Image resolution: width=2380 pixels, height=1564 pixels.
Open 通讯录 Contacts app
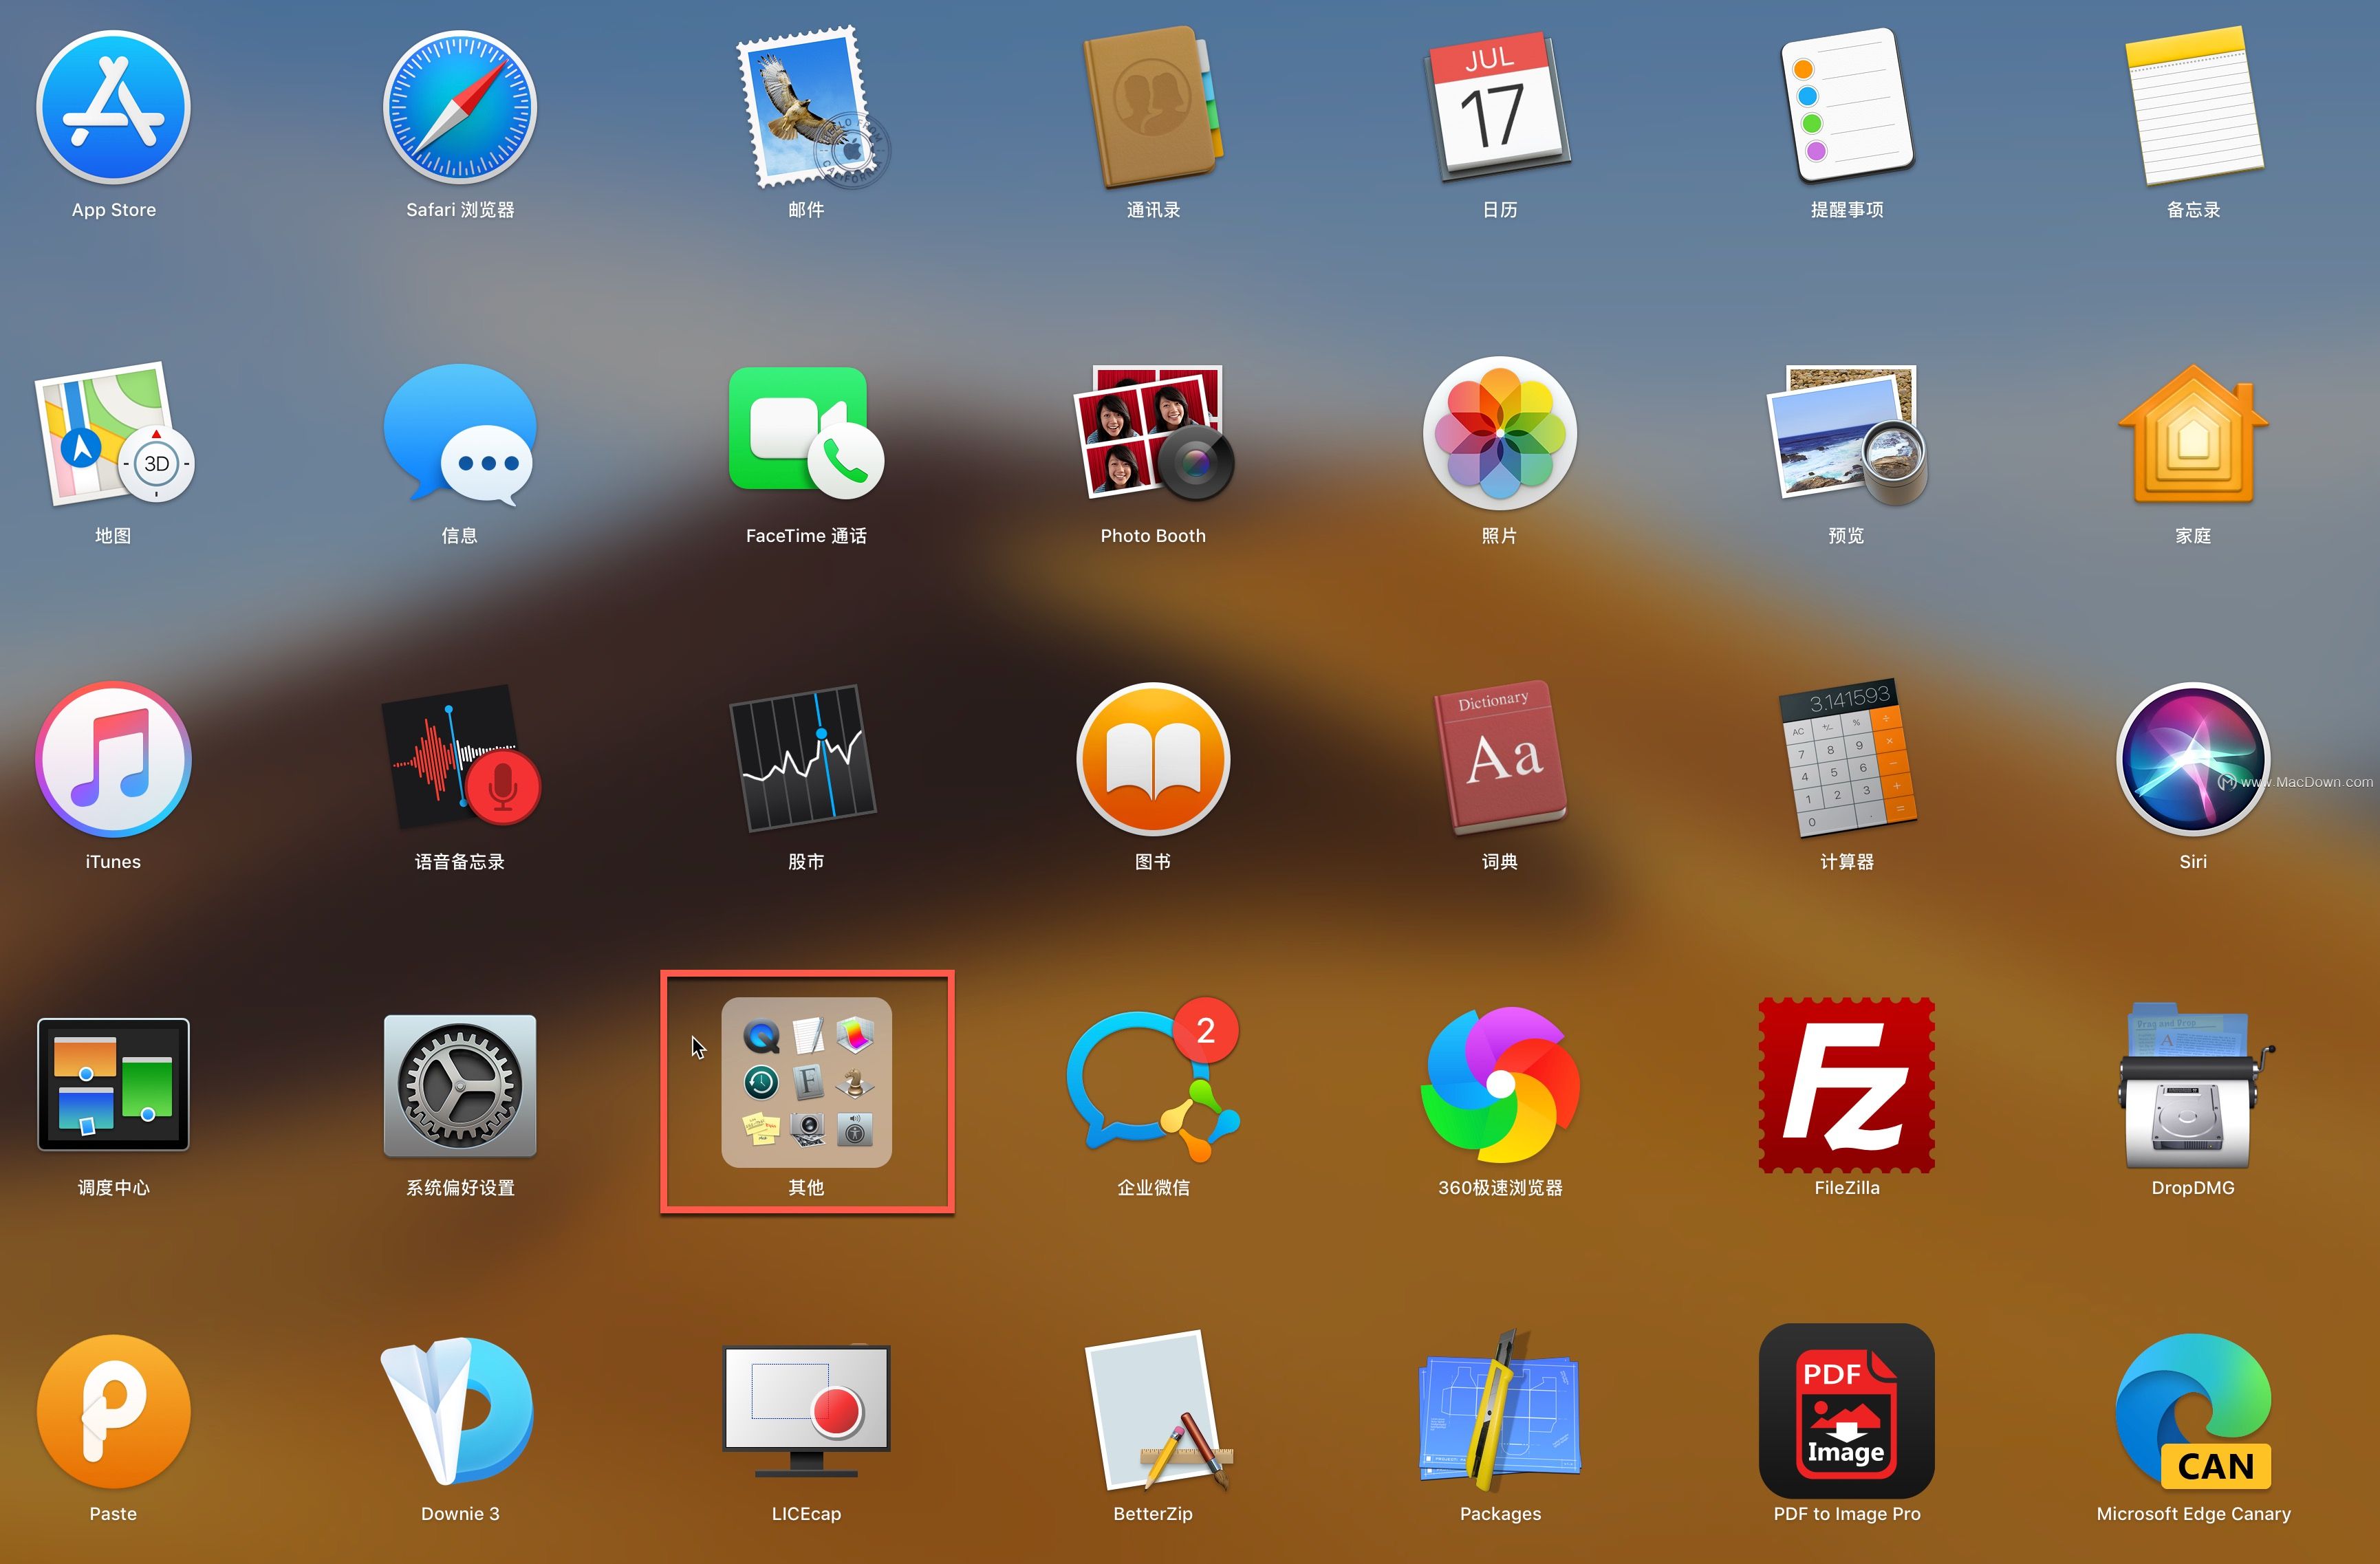tap(1153, 107)
